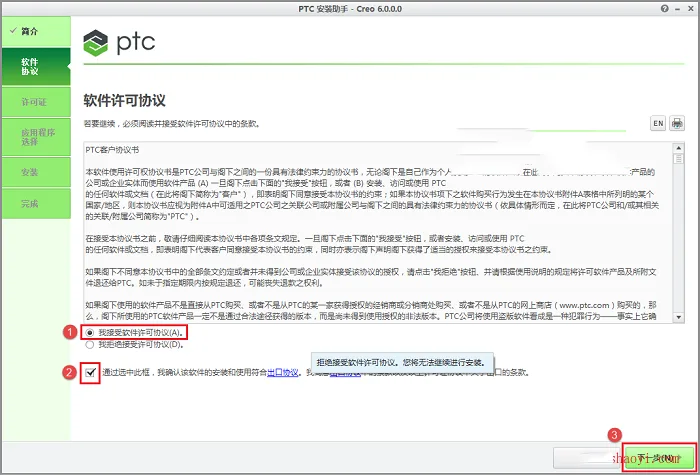Open the 完成 step in sidebar
Viewport: 700px width, 475px height.
(x=36, y=204)
